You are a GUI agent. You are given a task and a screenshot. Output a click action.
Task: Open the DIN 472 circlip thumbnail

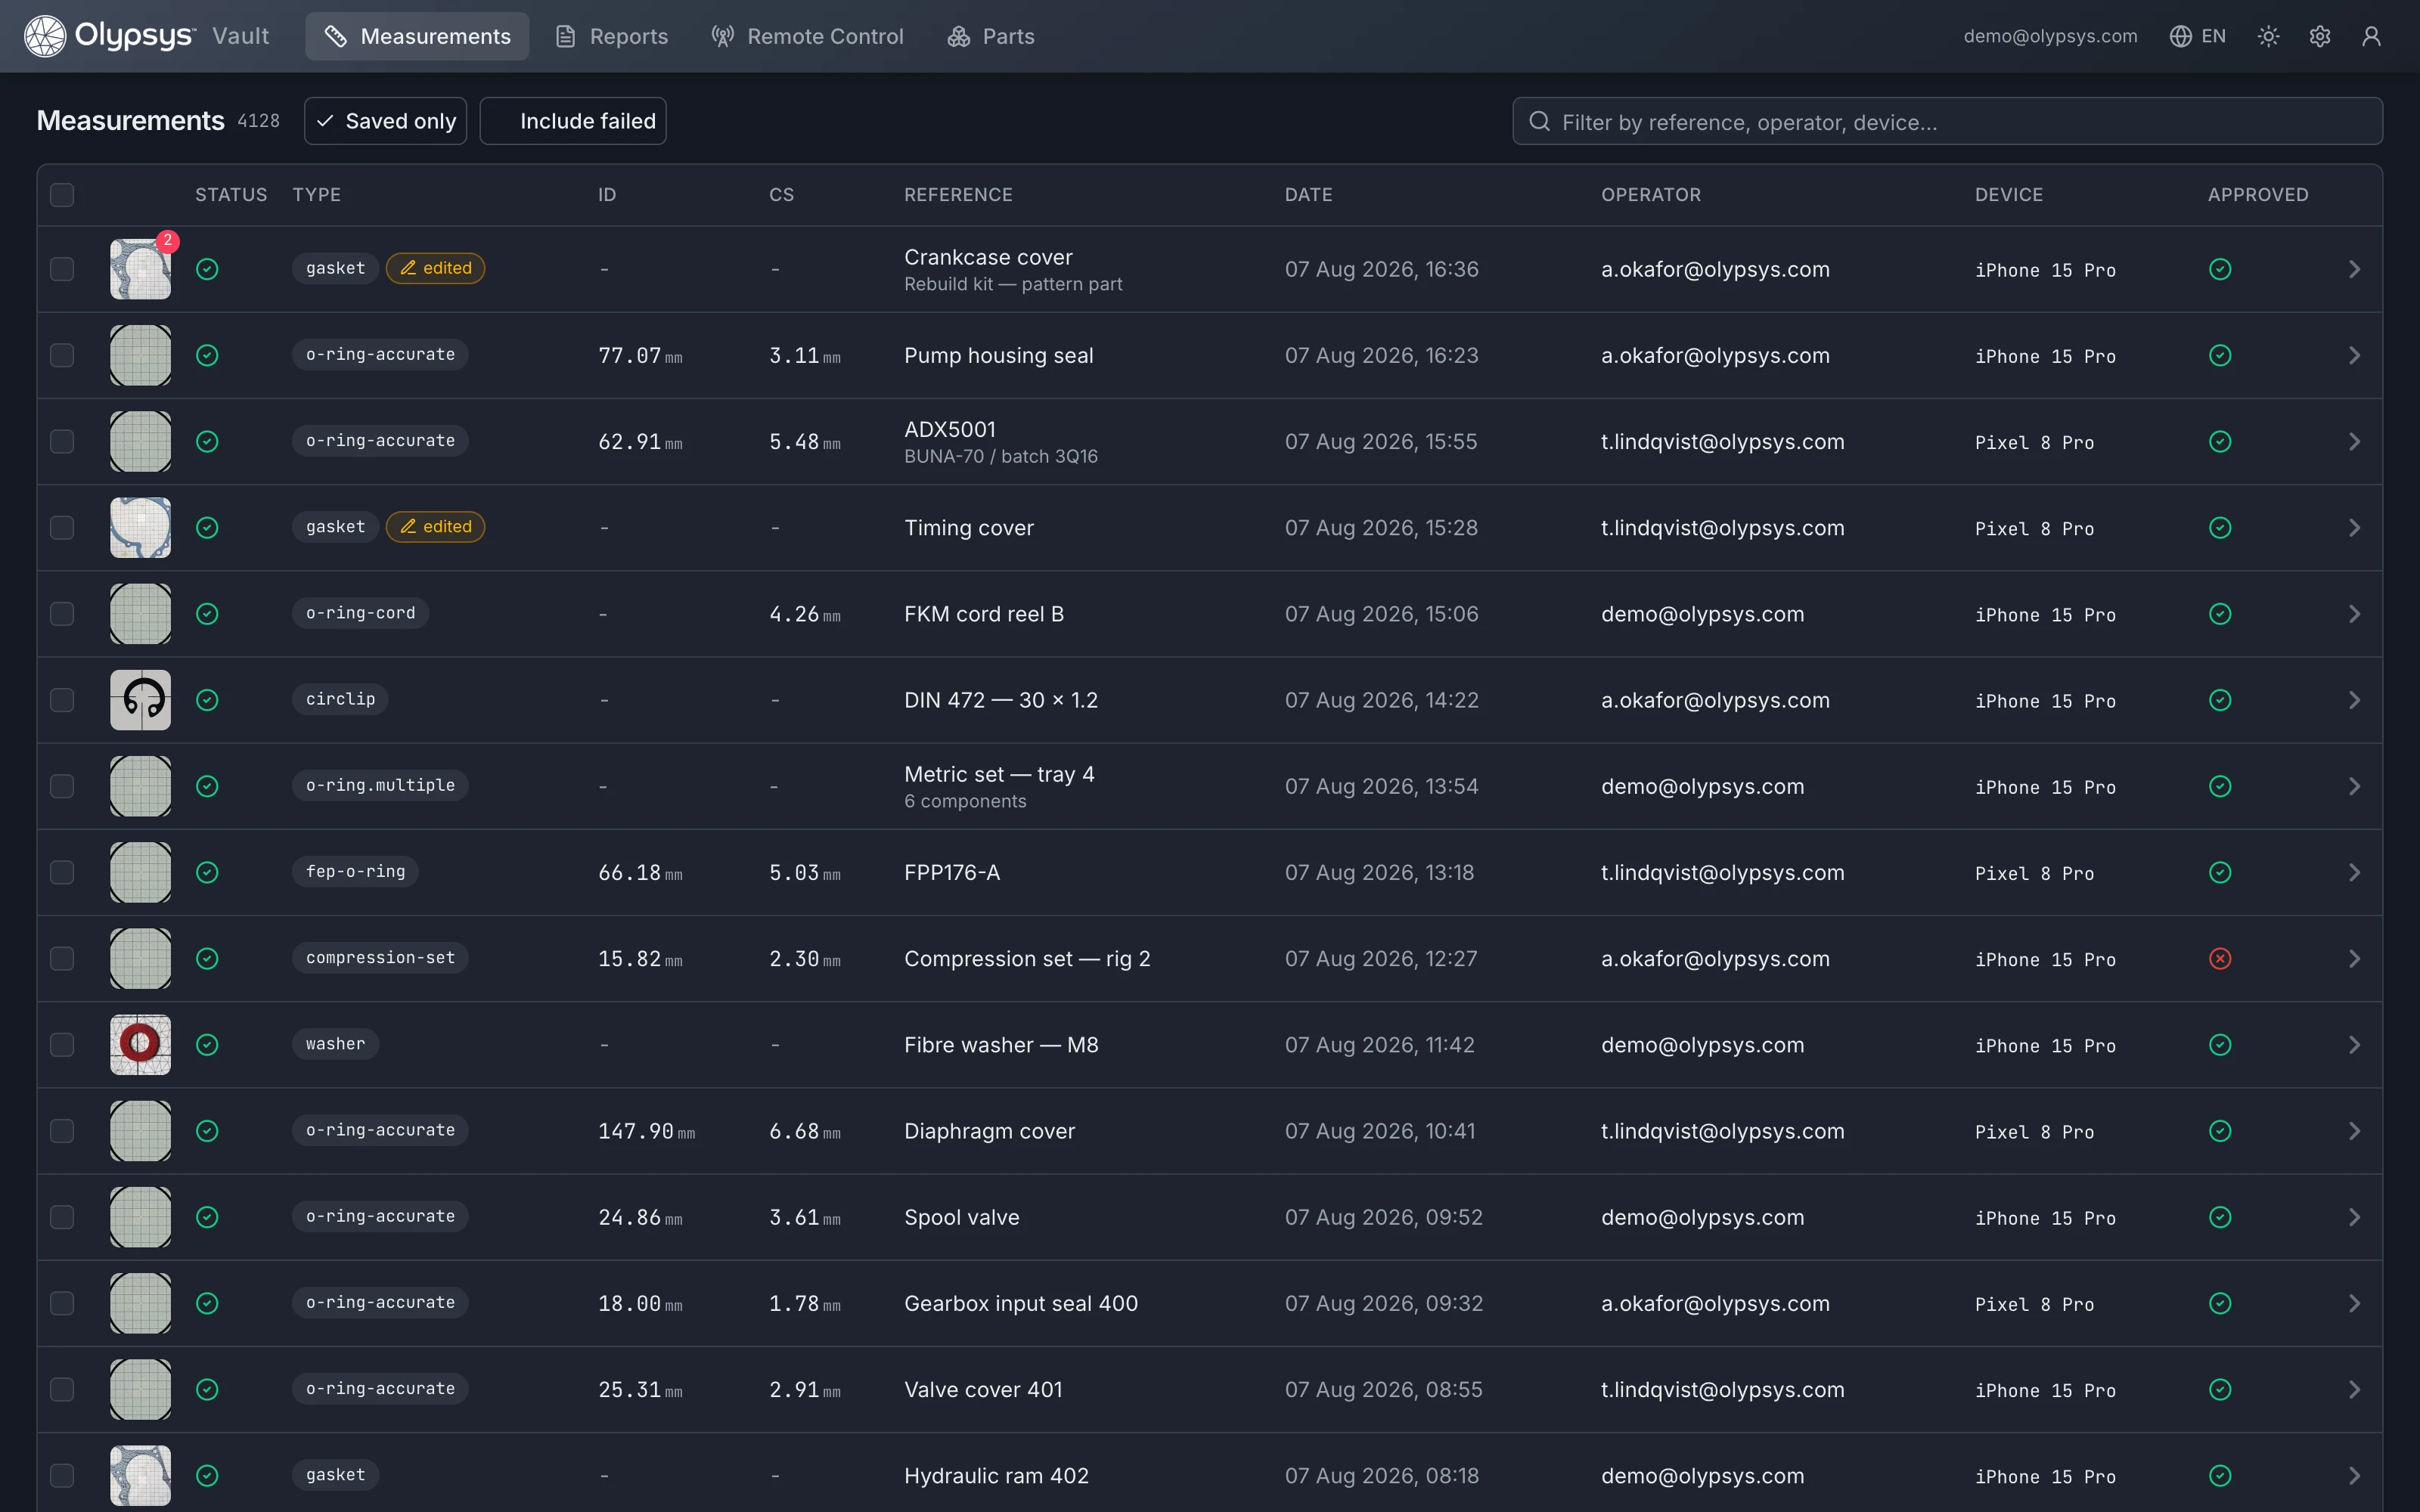click(140, 700)
